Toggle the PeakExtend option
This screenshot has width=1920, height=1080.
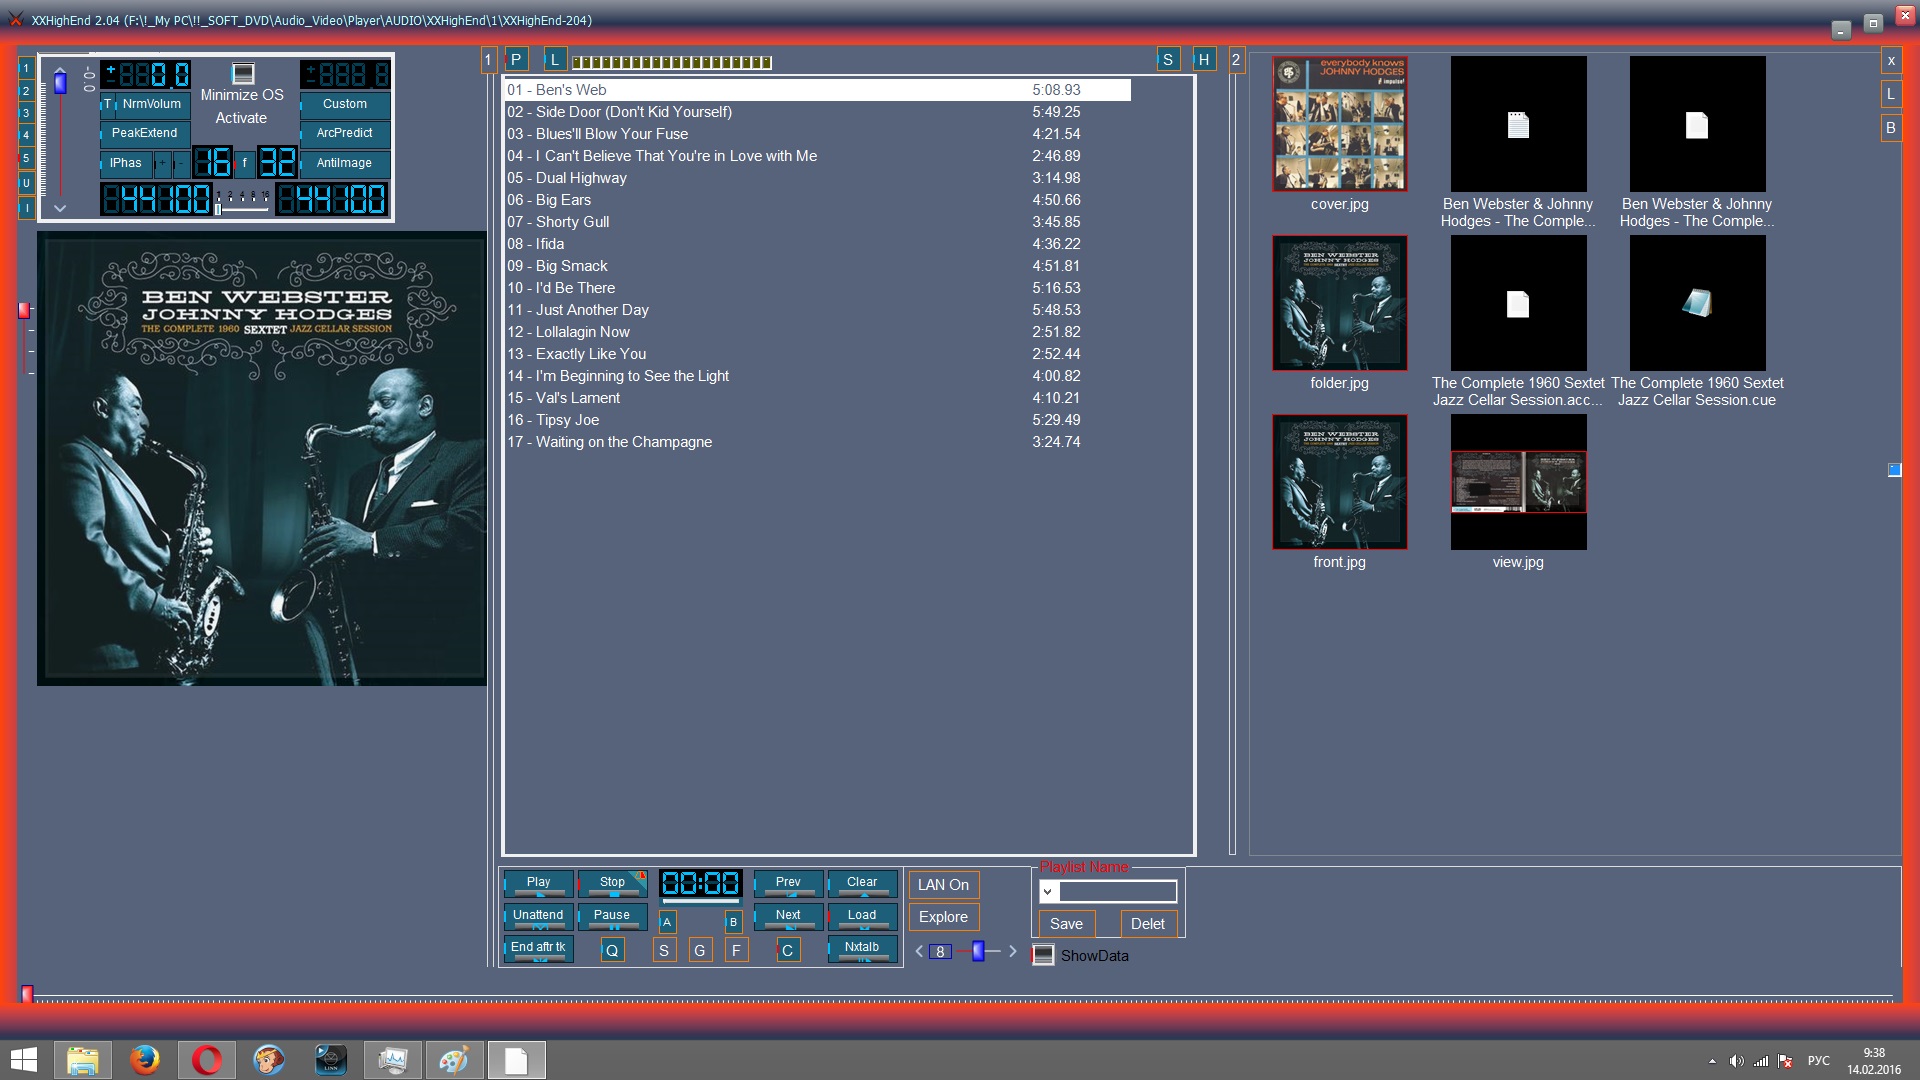tap(144, 133)
